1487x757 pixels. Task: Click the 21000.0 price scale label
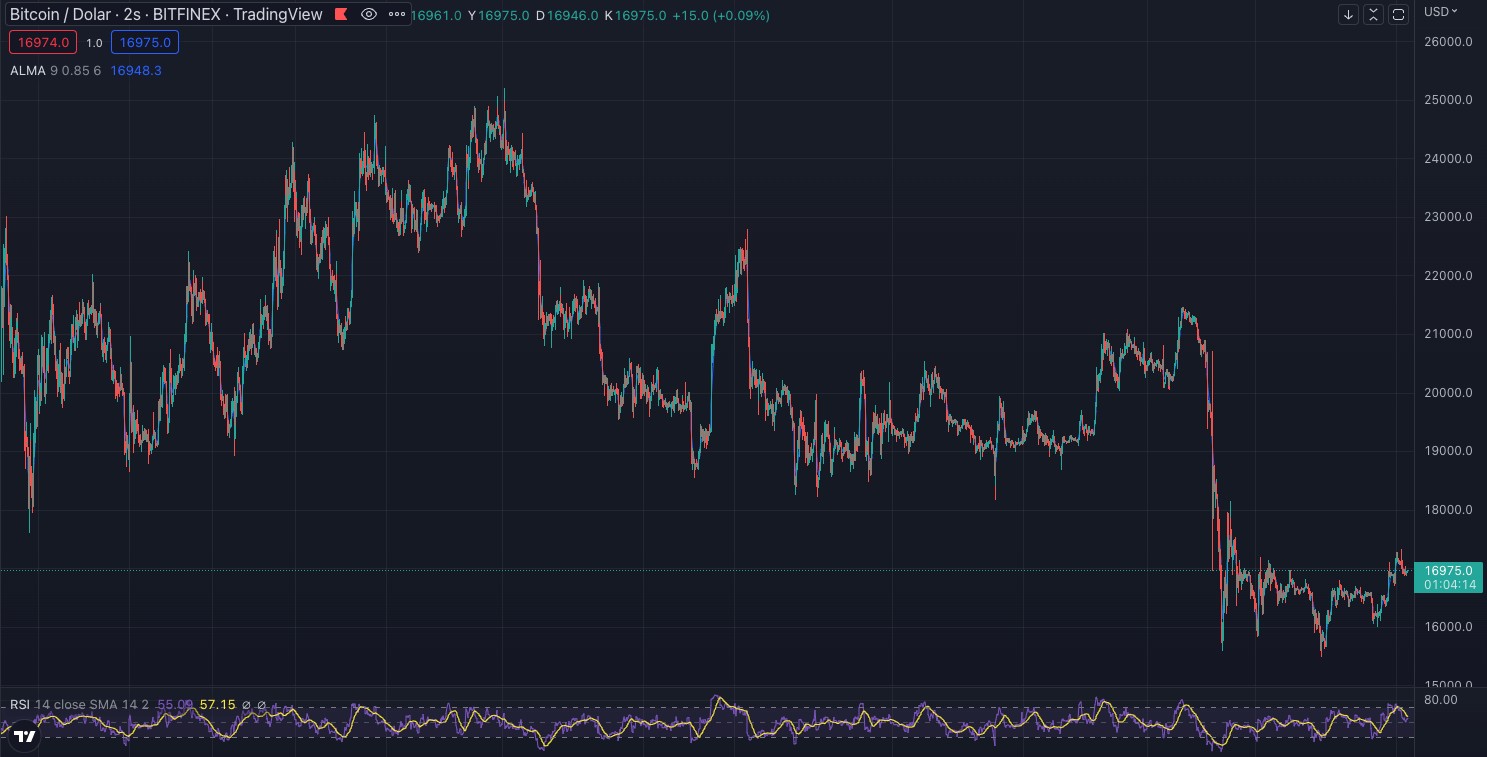coord(1448,334)
